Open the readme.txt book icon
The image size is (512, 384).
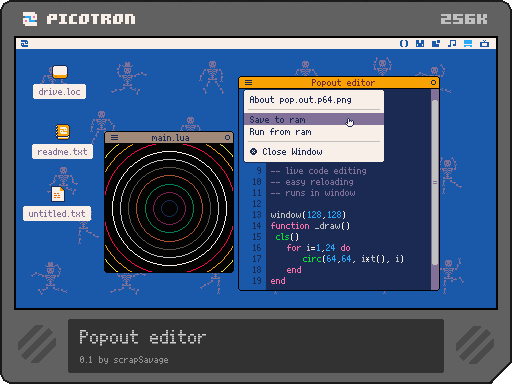(62, 132)
